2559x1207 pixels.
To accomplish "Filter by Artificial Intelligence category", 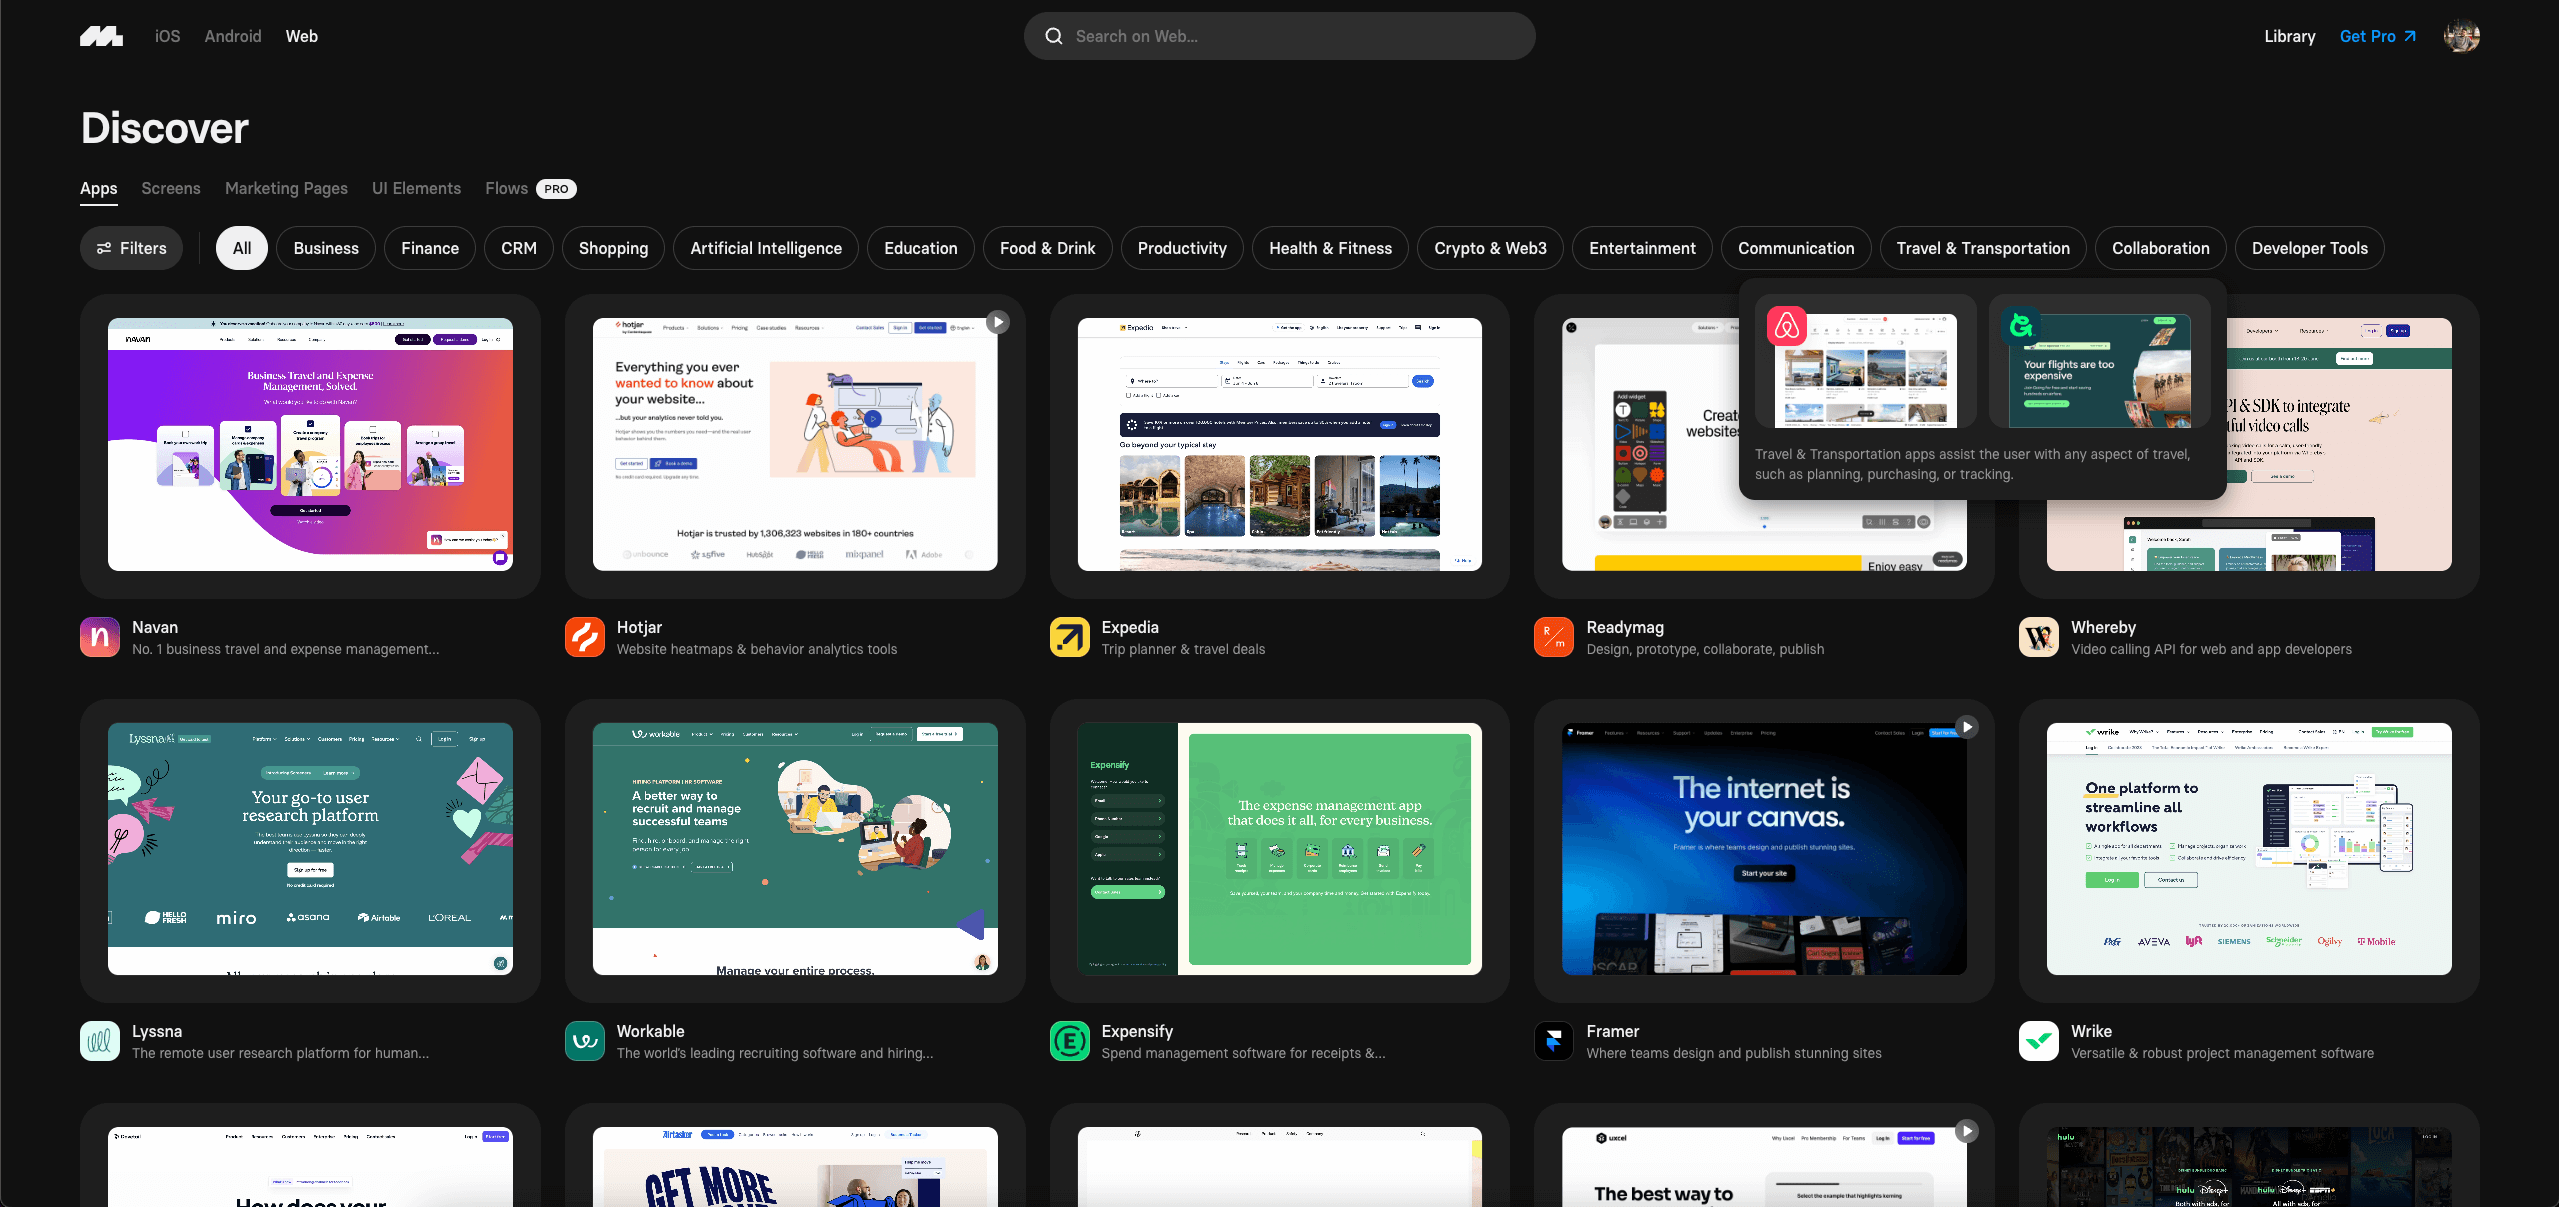I will pyautogui.click(x=766, y=248).
